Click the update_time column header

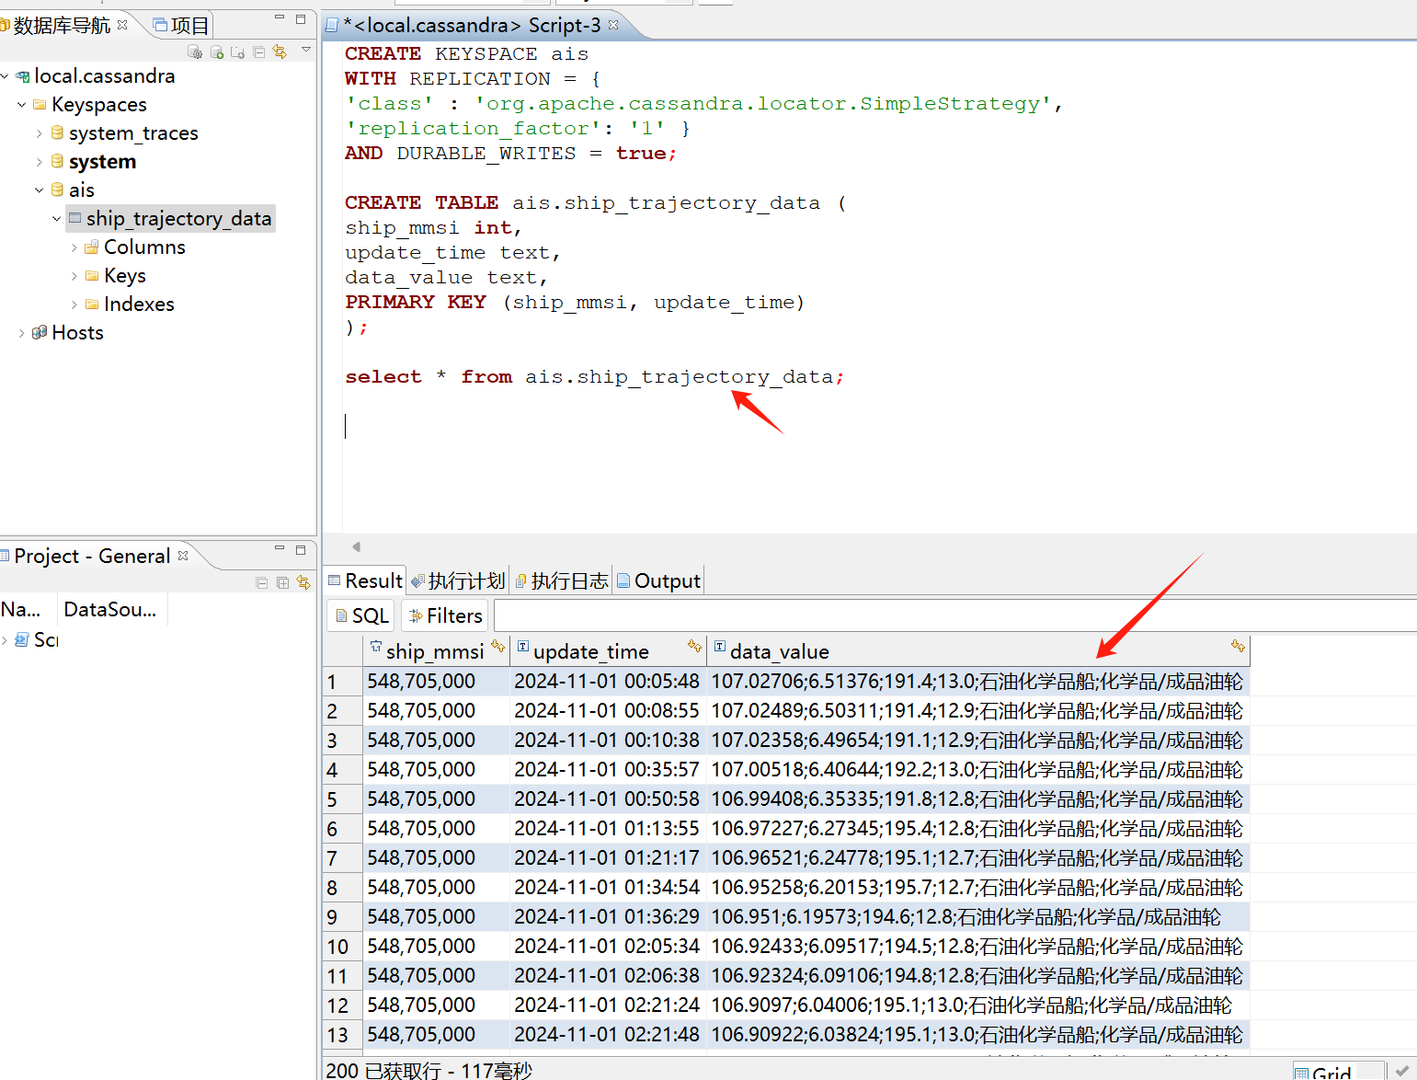click(x=609, y=651)
